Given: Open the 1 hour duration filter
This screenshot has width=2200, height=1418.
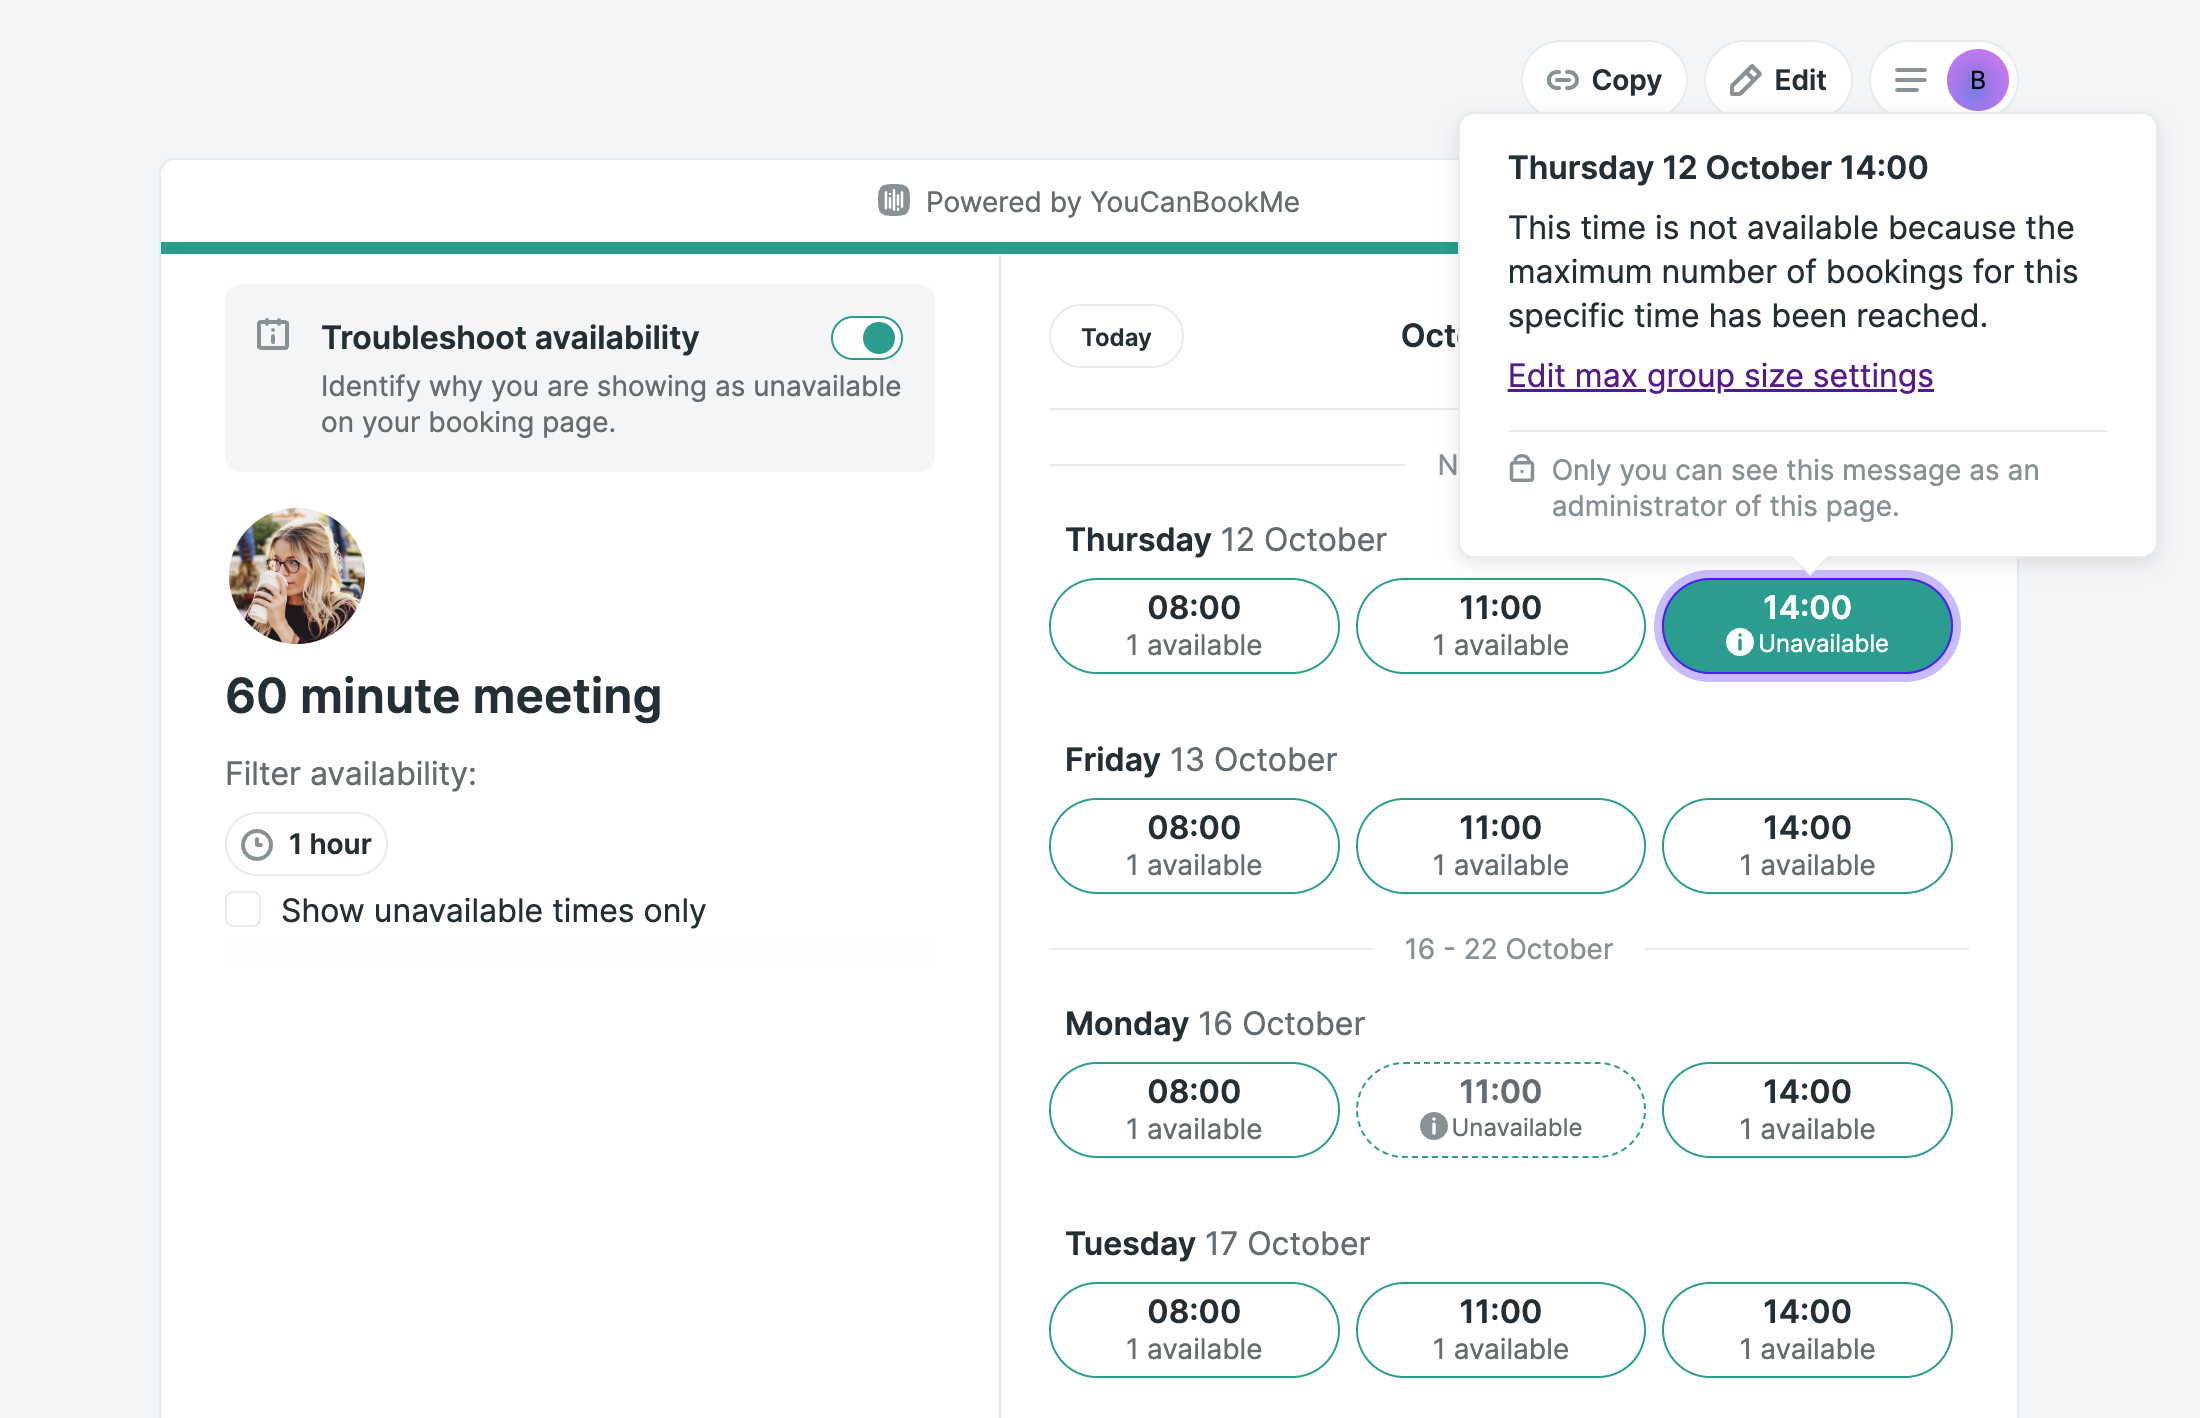Looking at the screenshot, I should pyautogui.click(x=306, y=844).
